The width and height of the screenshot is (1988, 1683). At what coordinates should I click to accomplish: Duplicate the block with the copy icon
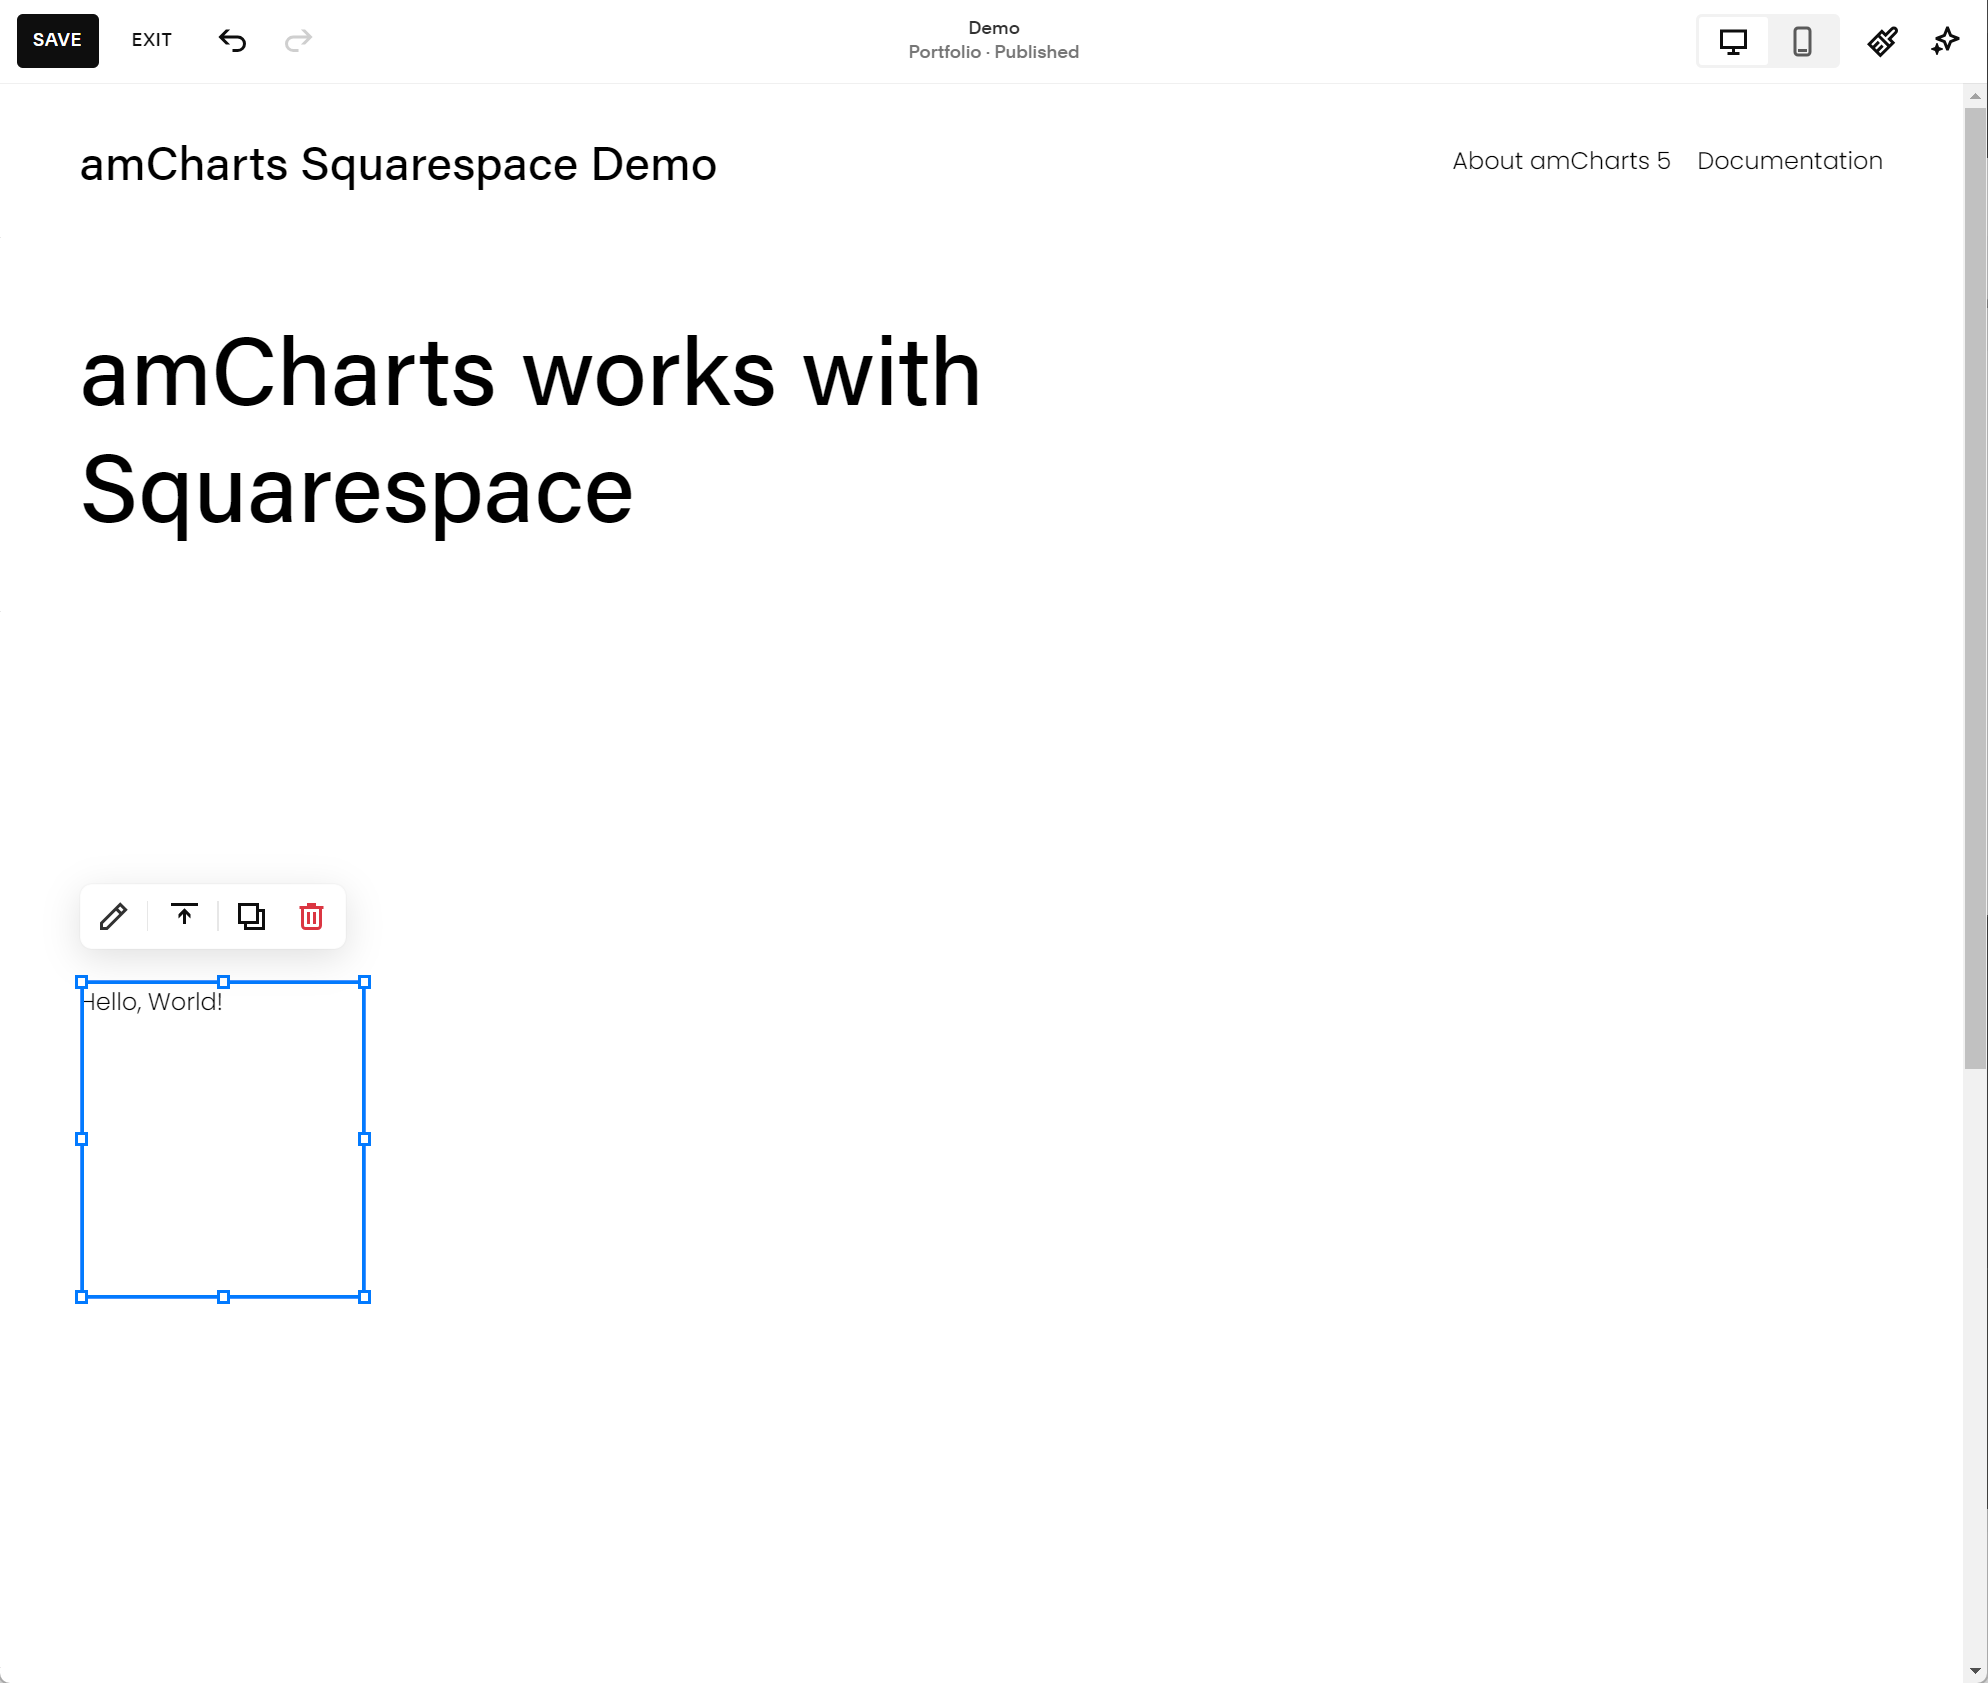pos(251,916)
